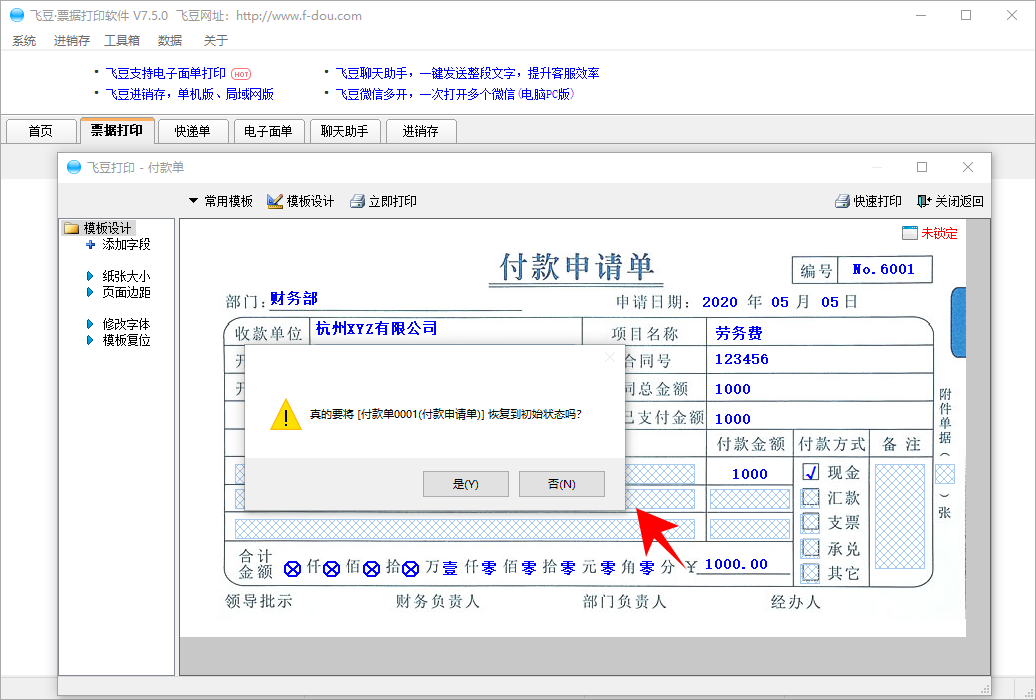This screenshot has width=1036, height=700.
Task: Toggle the 现金 payment checkbox
Action: point(811,472)
